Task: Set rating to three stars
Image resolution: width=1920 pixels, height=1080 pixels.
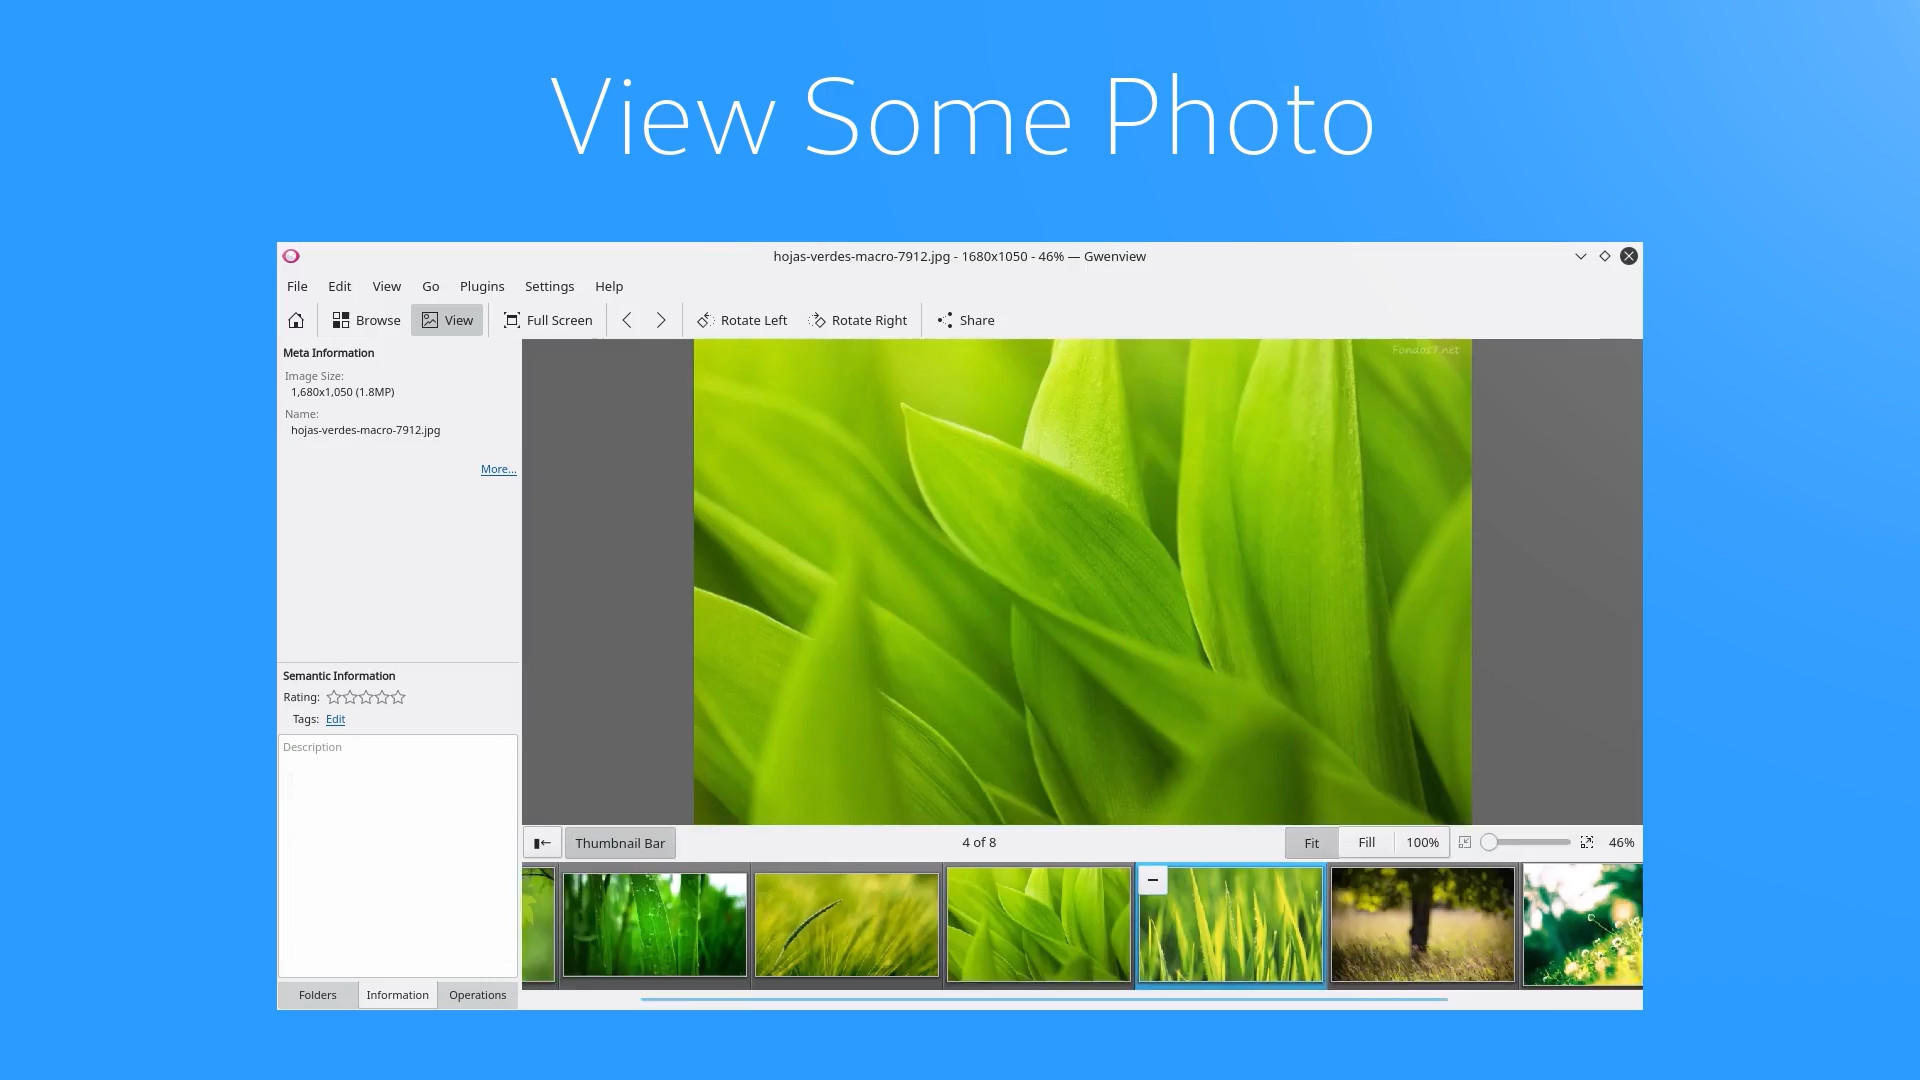Action: pos(366,697)
